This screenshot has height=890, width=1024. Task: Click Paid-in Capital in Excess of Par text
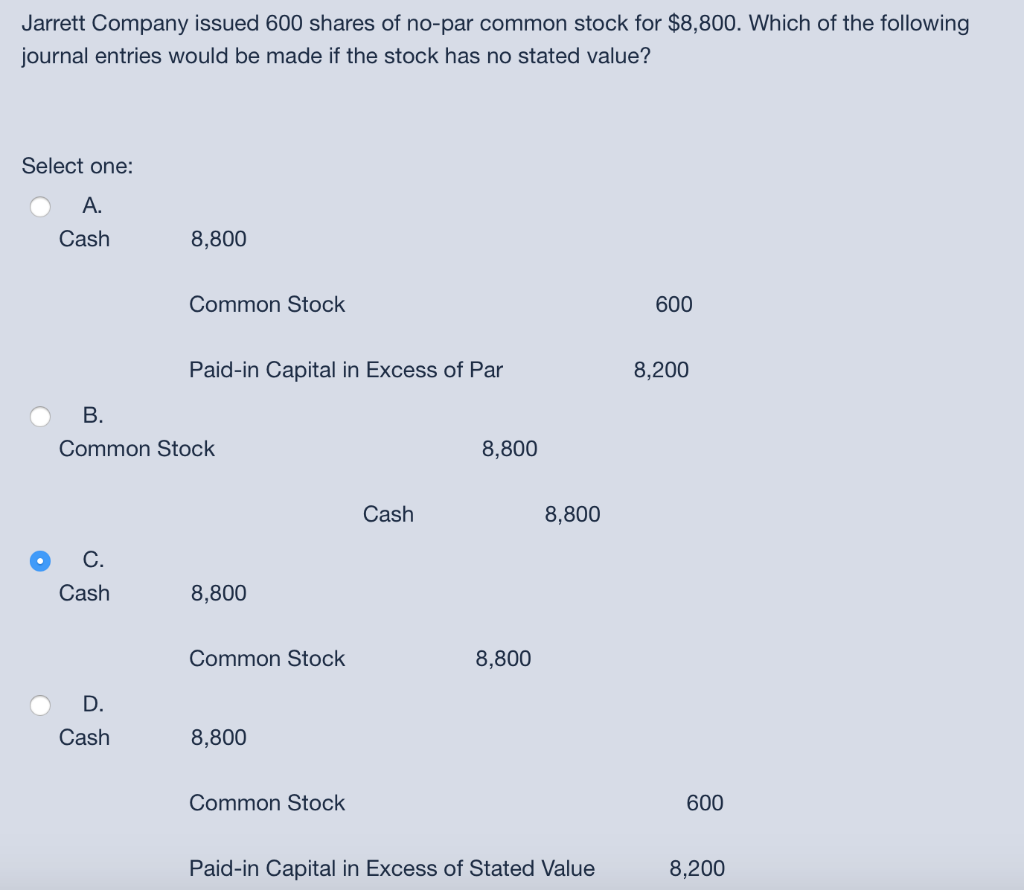pyautogui.click(x=346, y=369)
